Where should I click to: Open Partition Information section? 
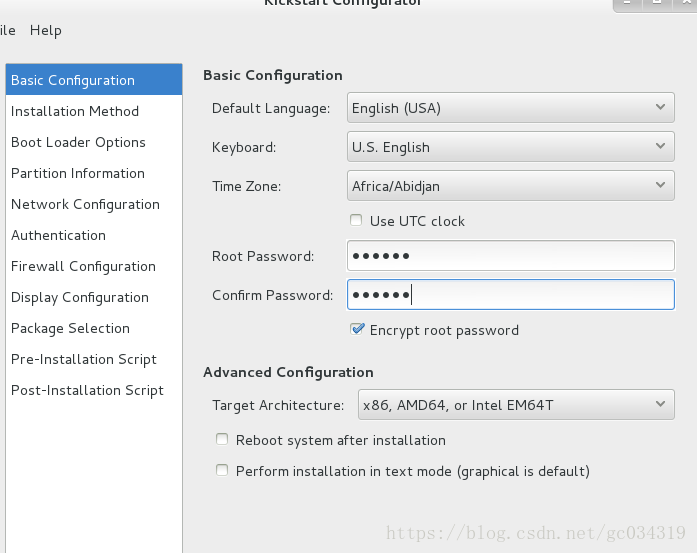pos(78,173)
